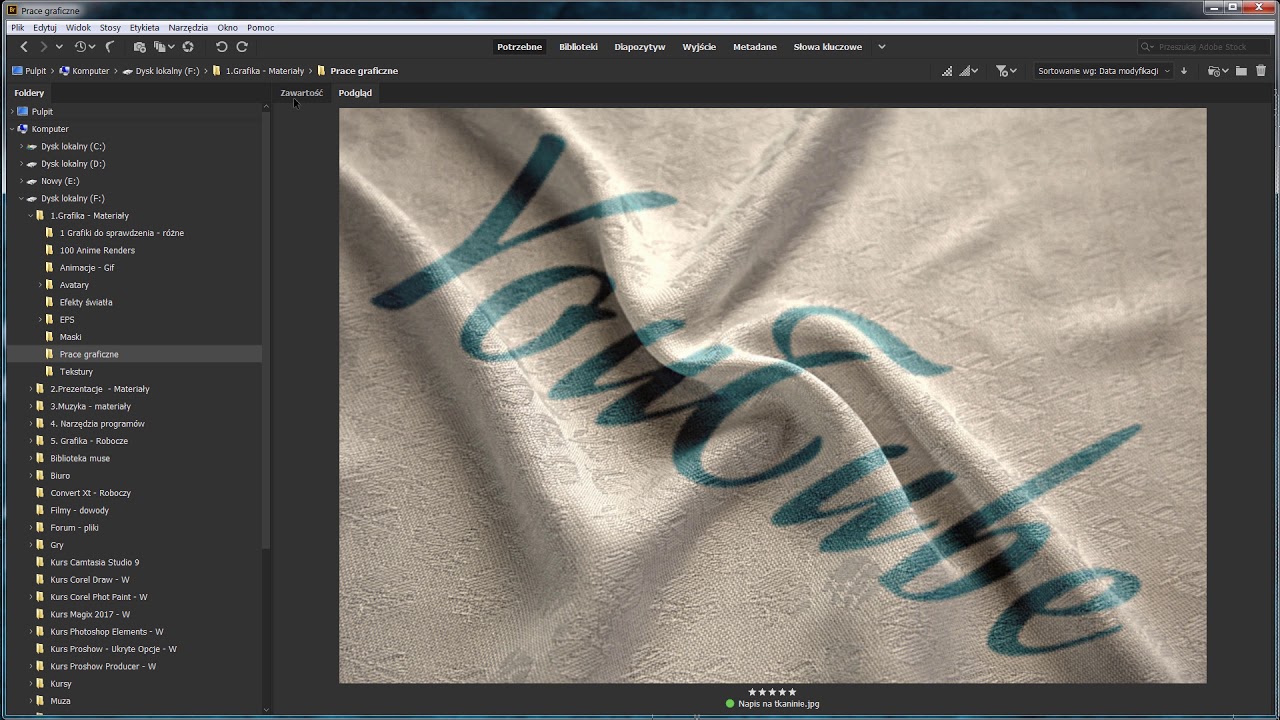Image resolution: width=1280 pixels, height=720 pixels.
Task: Click Dysk lokalny (F:) in path bar
Action: click(167, 71)
